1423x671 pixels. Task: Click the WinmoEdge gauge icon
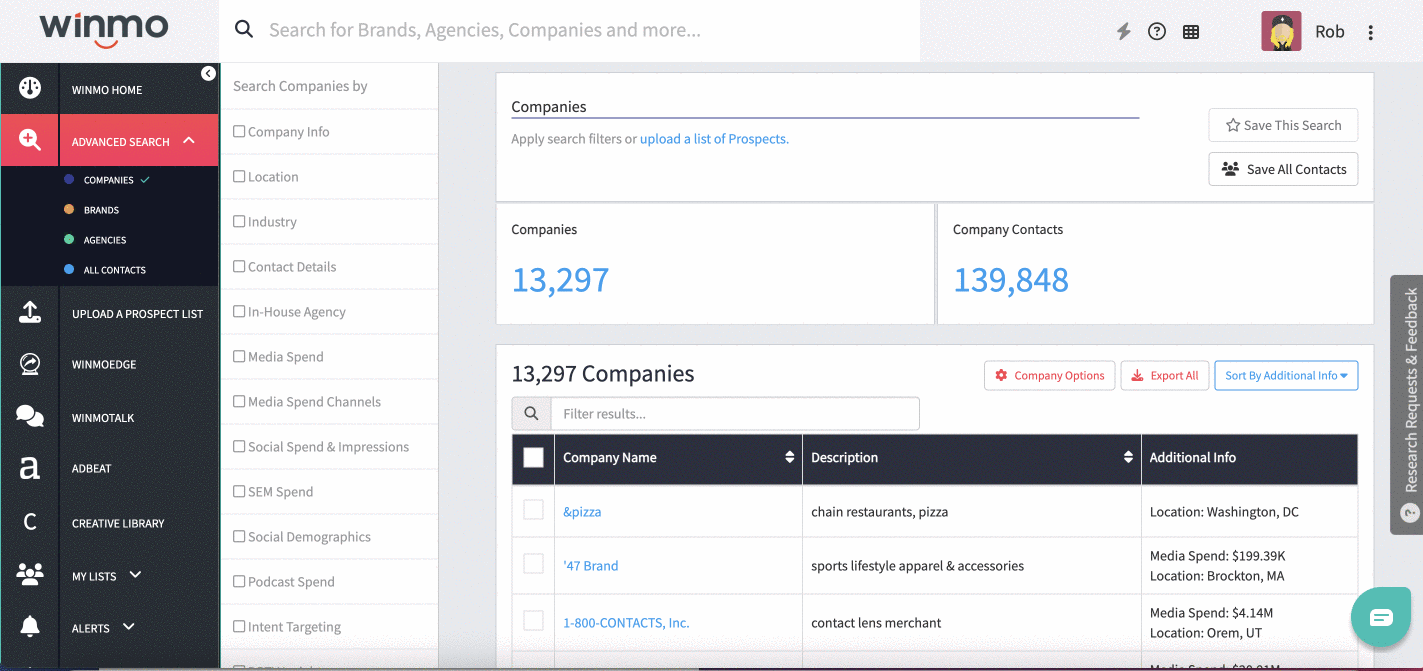(x=30, y=364)
